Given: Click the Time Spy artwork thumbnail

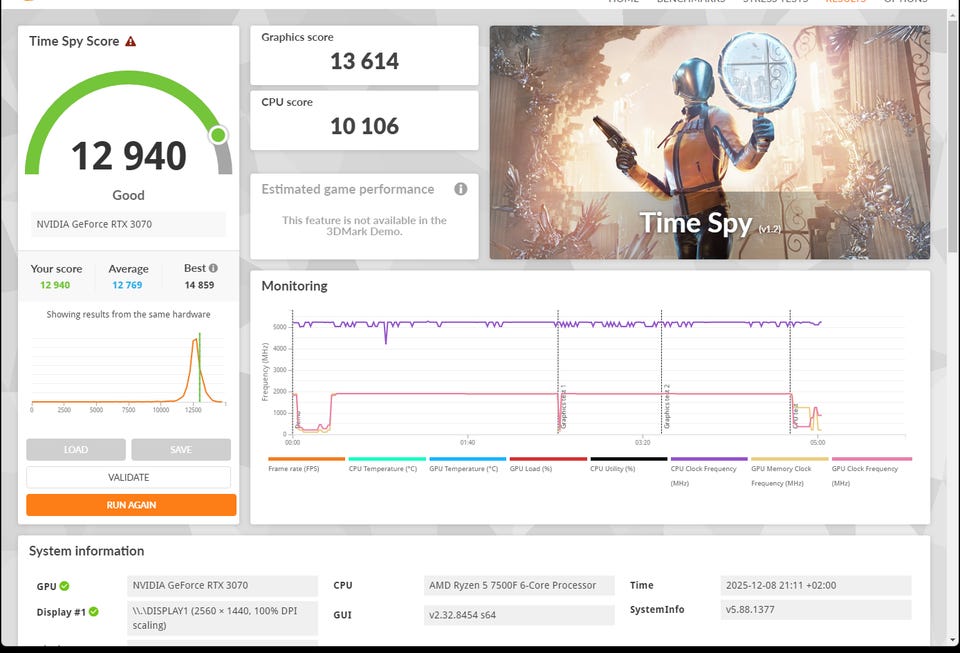Looking at the screenshot, I should (710, 142).
